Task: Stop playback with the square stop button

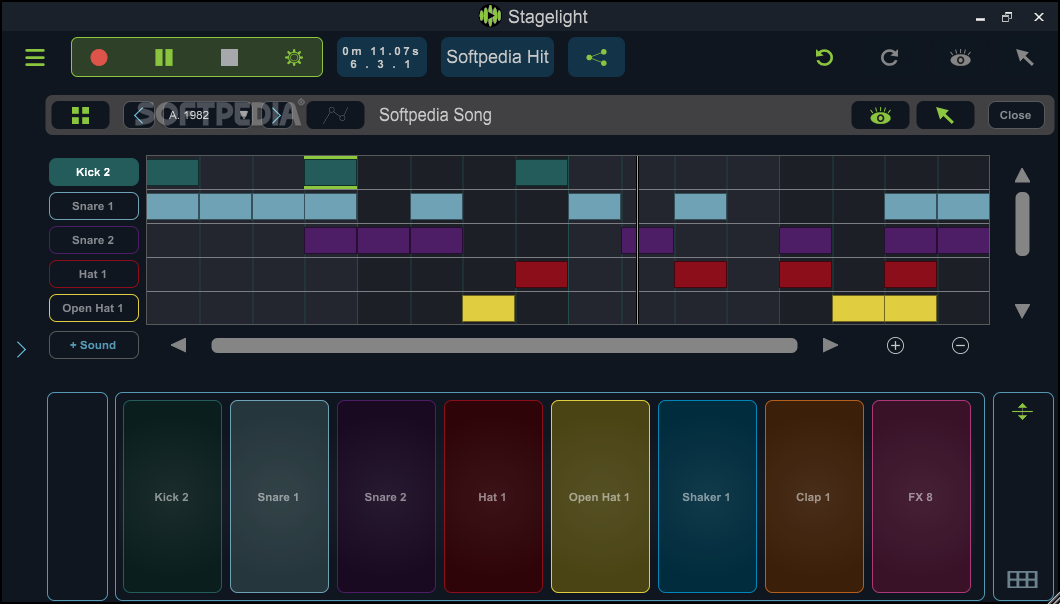Action: coord(229,57)
